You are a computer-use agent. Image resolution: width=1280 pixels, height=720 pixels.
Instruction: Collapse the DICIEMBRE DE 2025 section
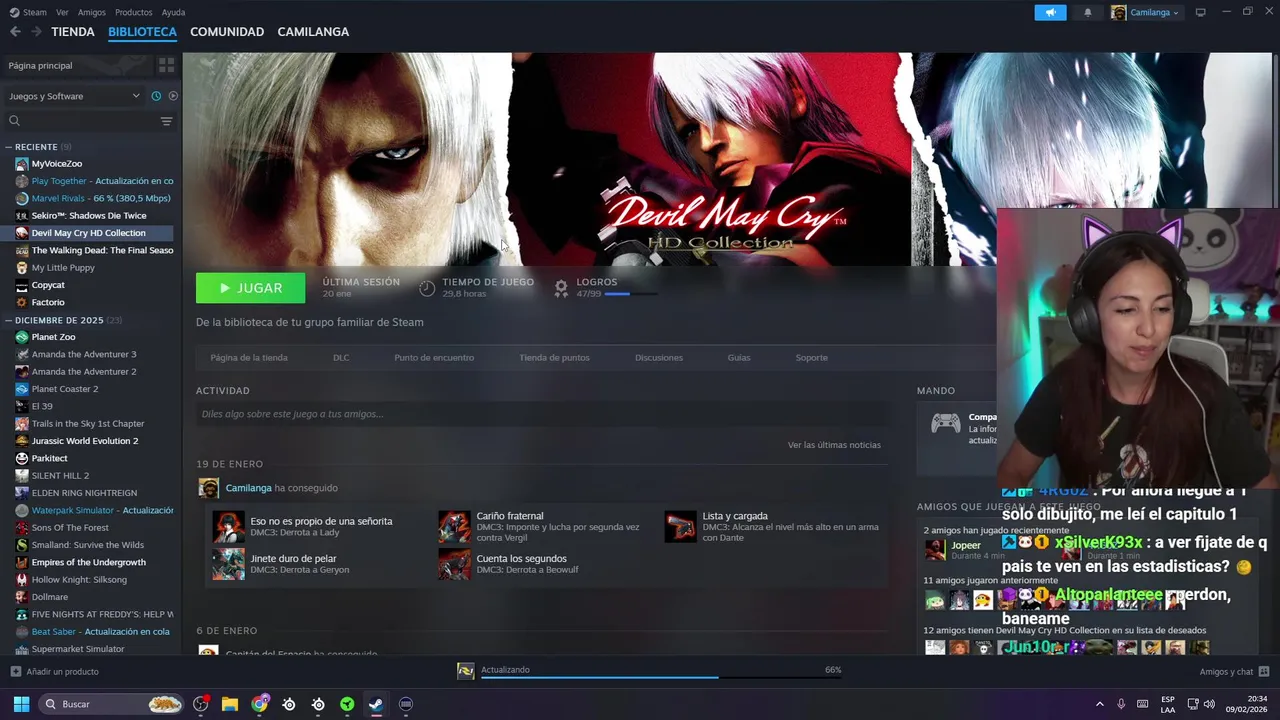point(9,320)
